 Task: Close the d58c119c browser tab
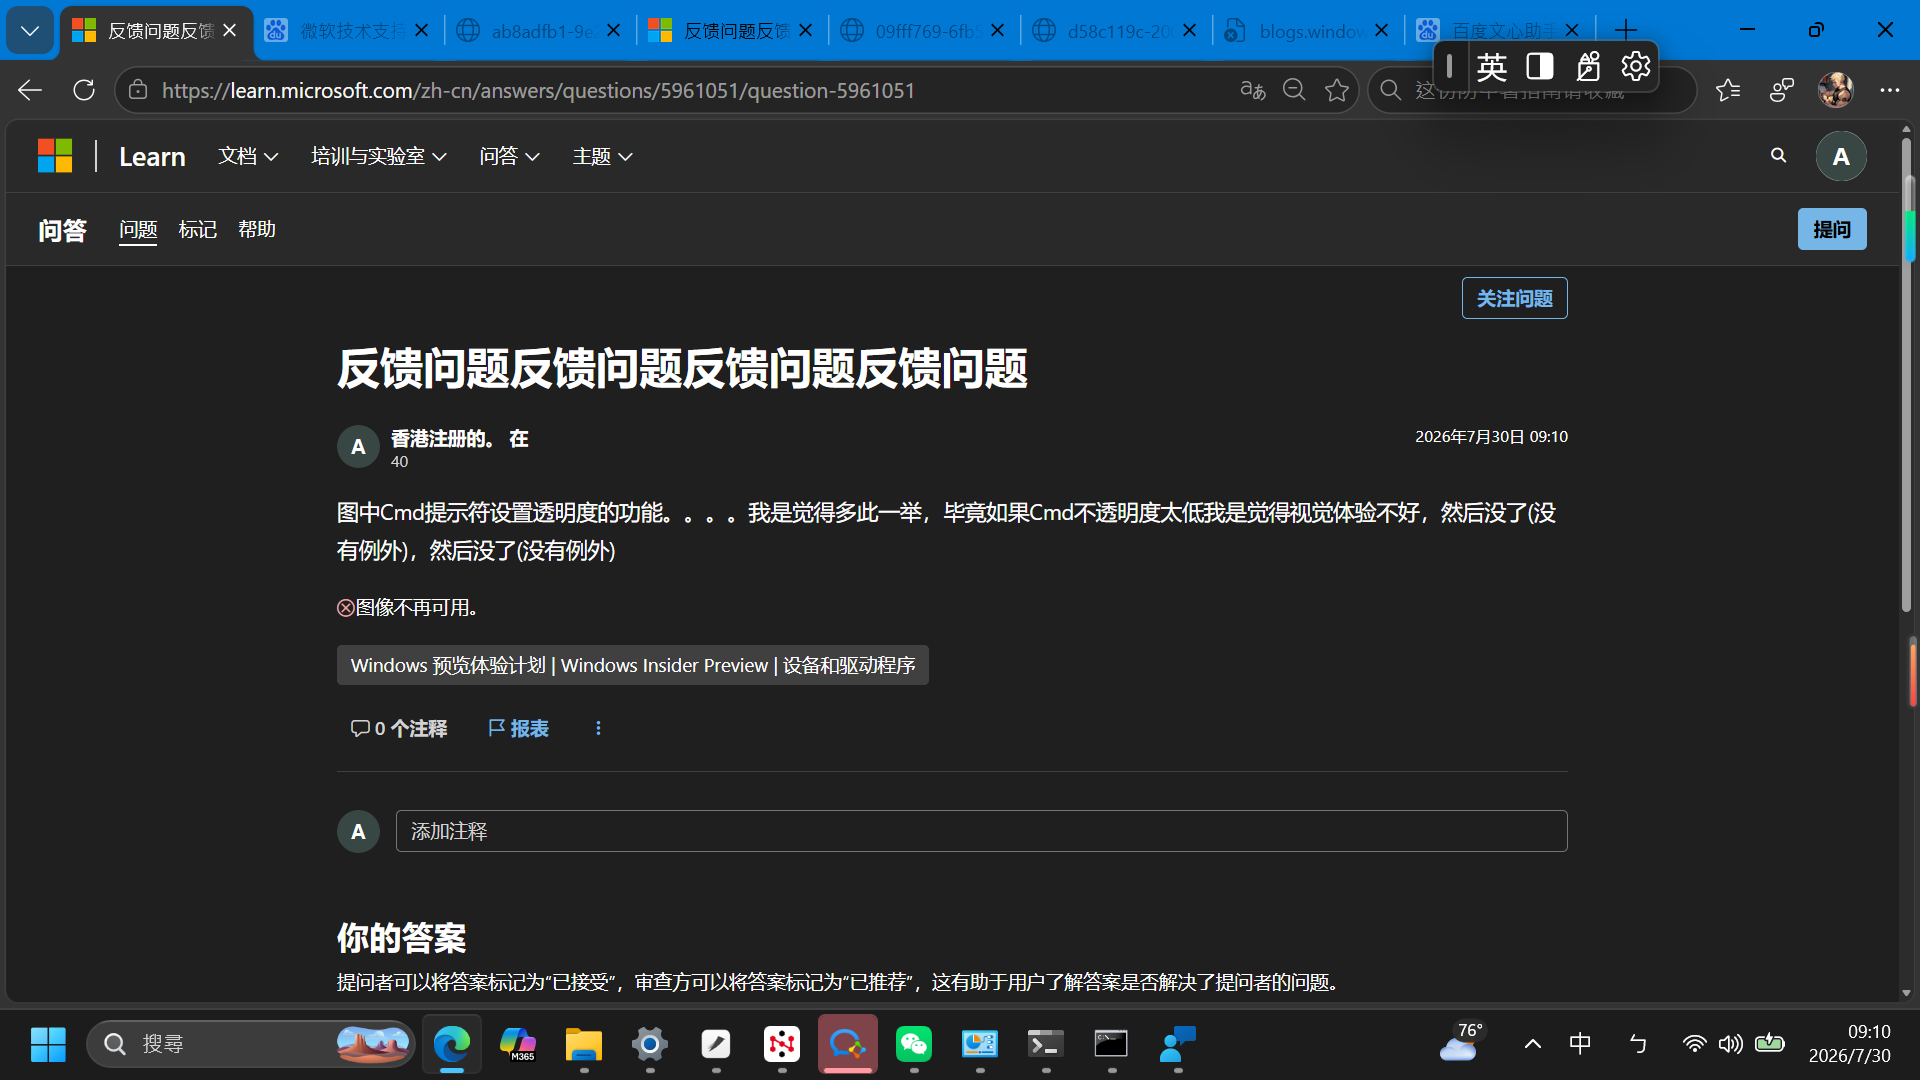pyautogui.click(x=1189, y=31)
